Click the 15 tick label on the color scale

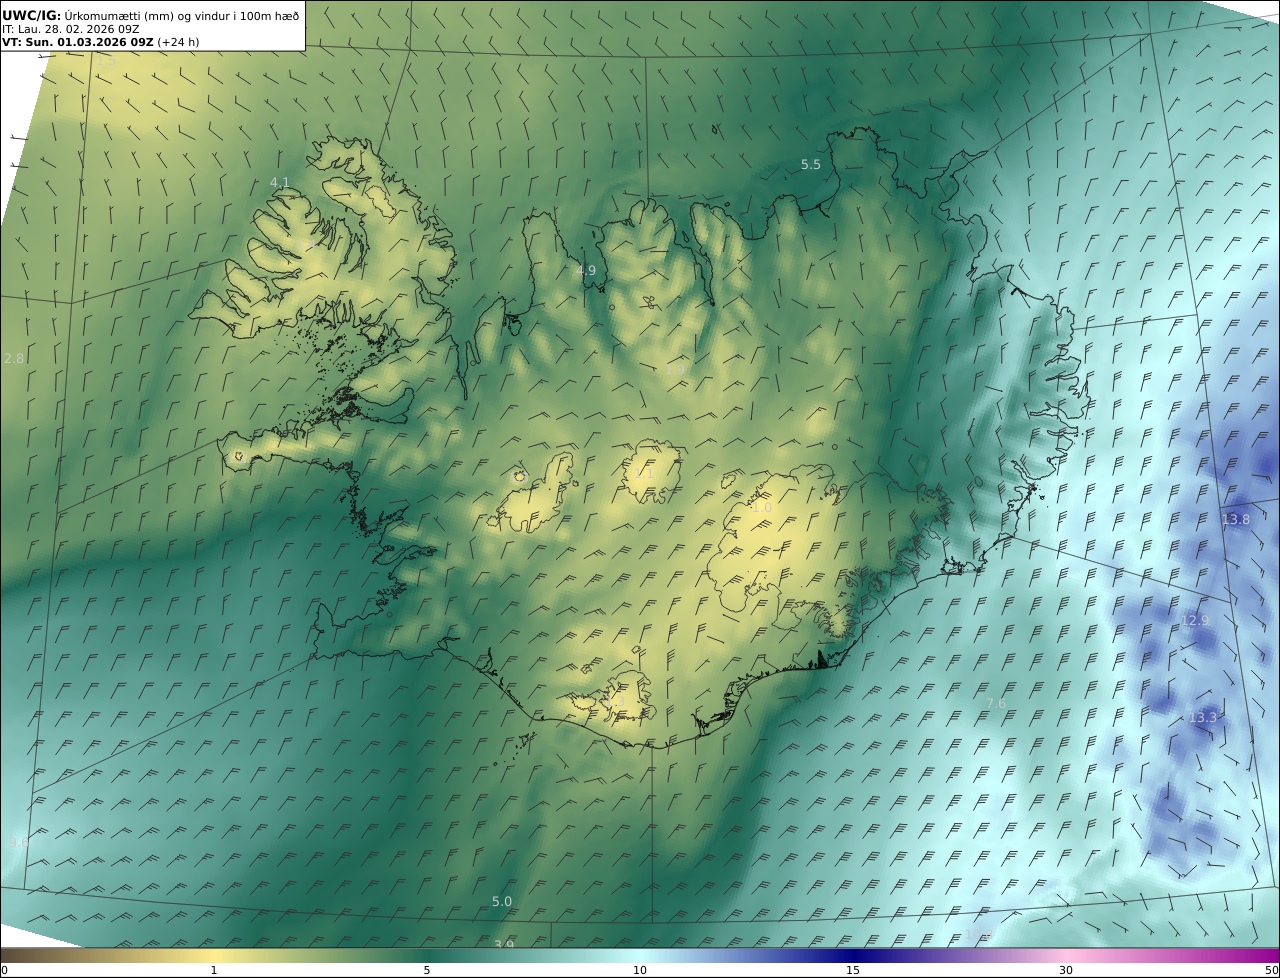[853, 970]
